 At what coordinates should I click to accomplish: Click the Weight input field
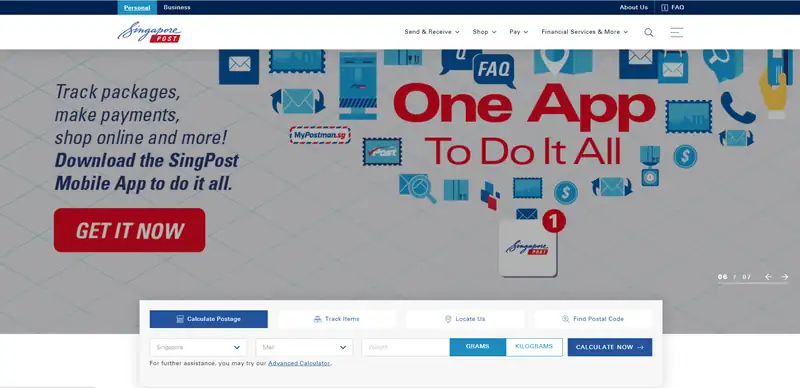coord(406,347)
